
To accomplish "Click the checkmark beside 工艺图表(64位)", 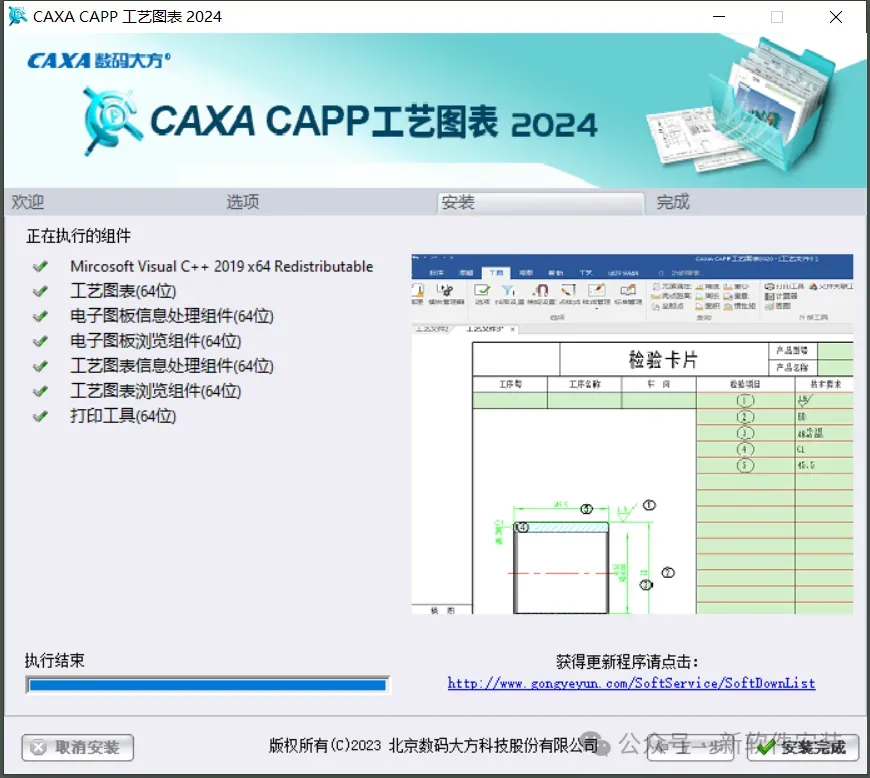I will tap(40, 291).
